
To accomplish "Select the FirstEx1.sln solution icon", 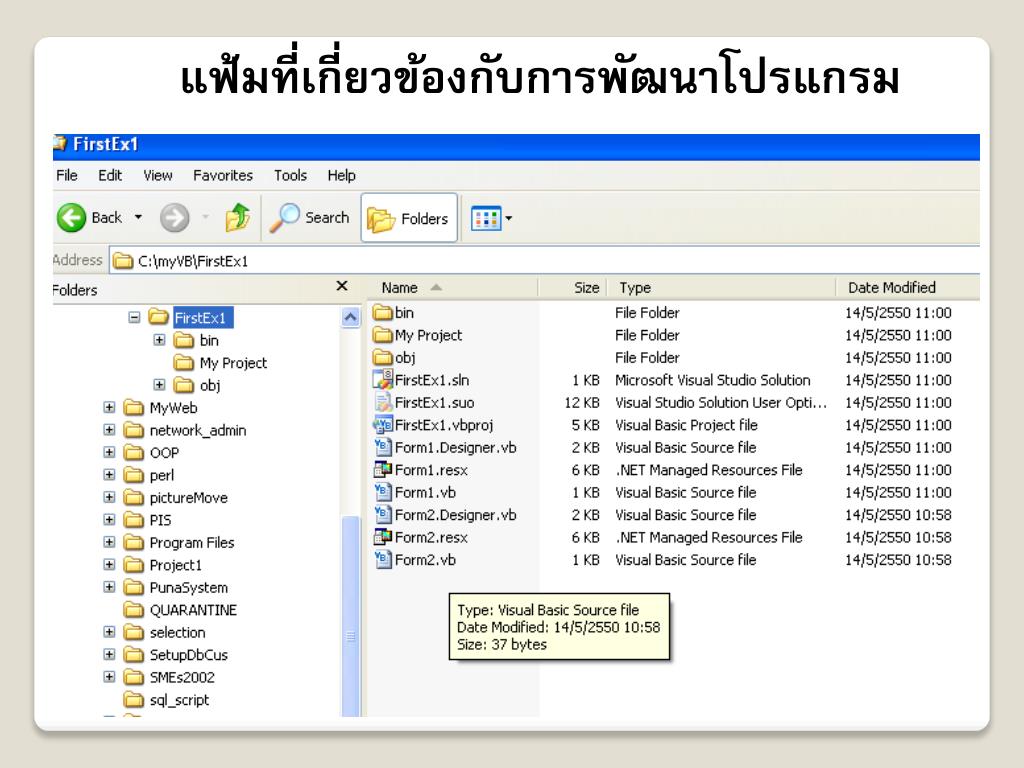I will click(x=383, y=379).
